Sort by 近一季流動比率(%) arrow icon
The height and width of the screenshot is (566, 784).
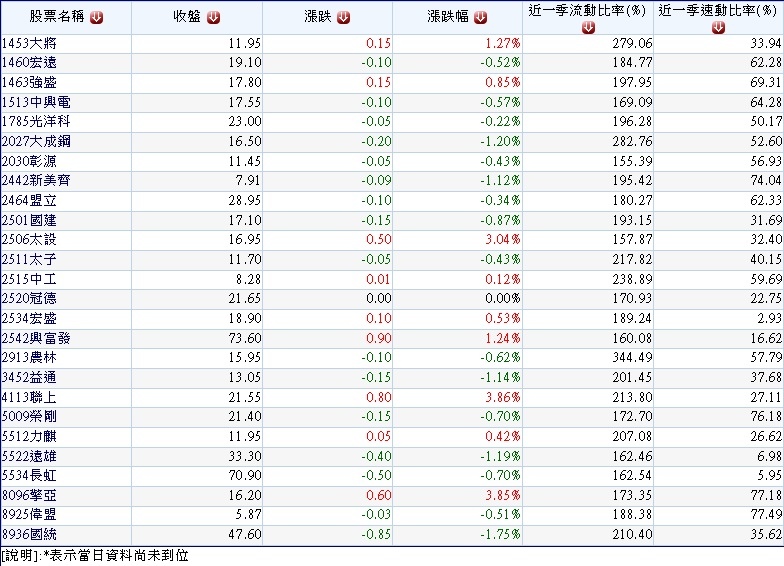click(588, 28)
